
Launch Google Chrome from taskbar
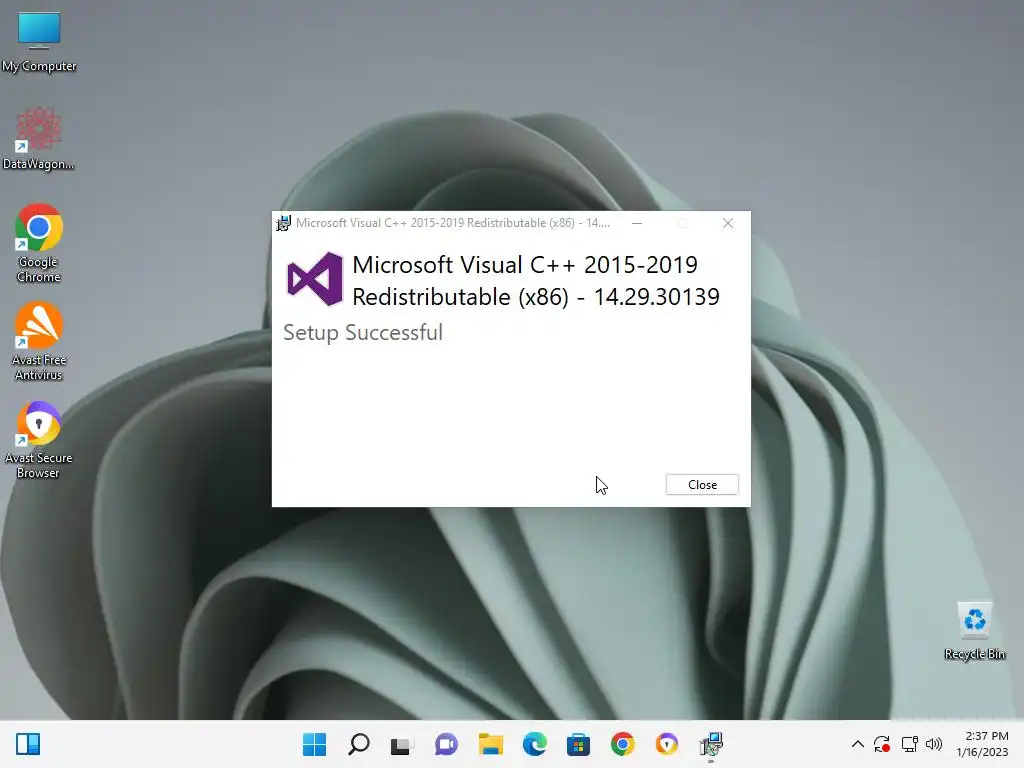622,744
